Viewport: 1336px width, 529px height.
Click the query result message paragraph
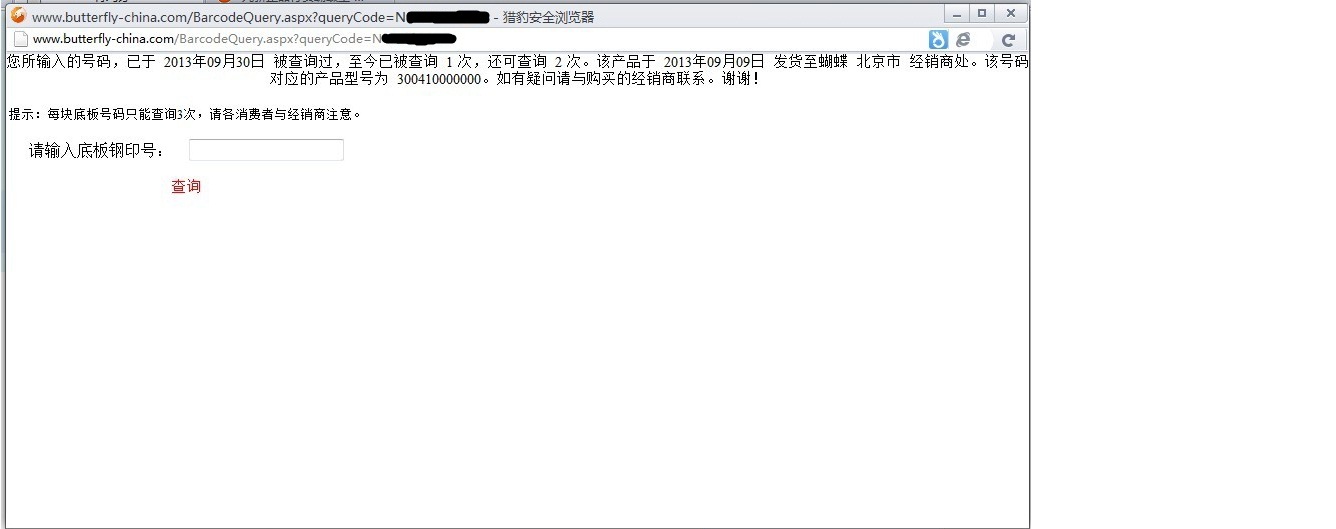tap(517, 69)
